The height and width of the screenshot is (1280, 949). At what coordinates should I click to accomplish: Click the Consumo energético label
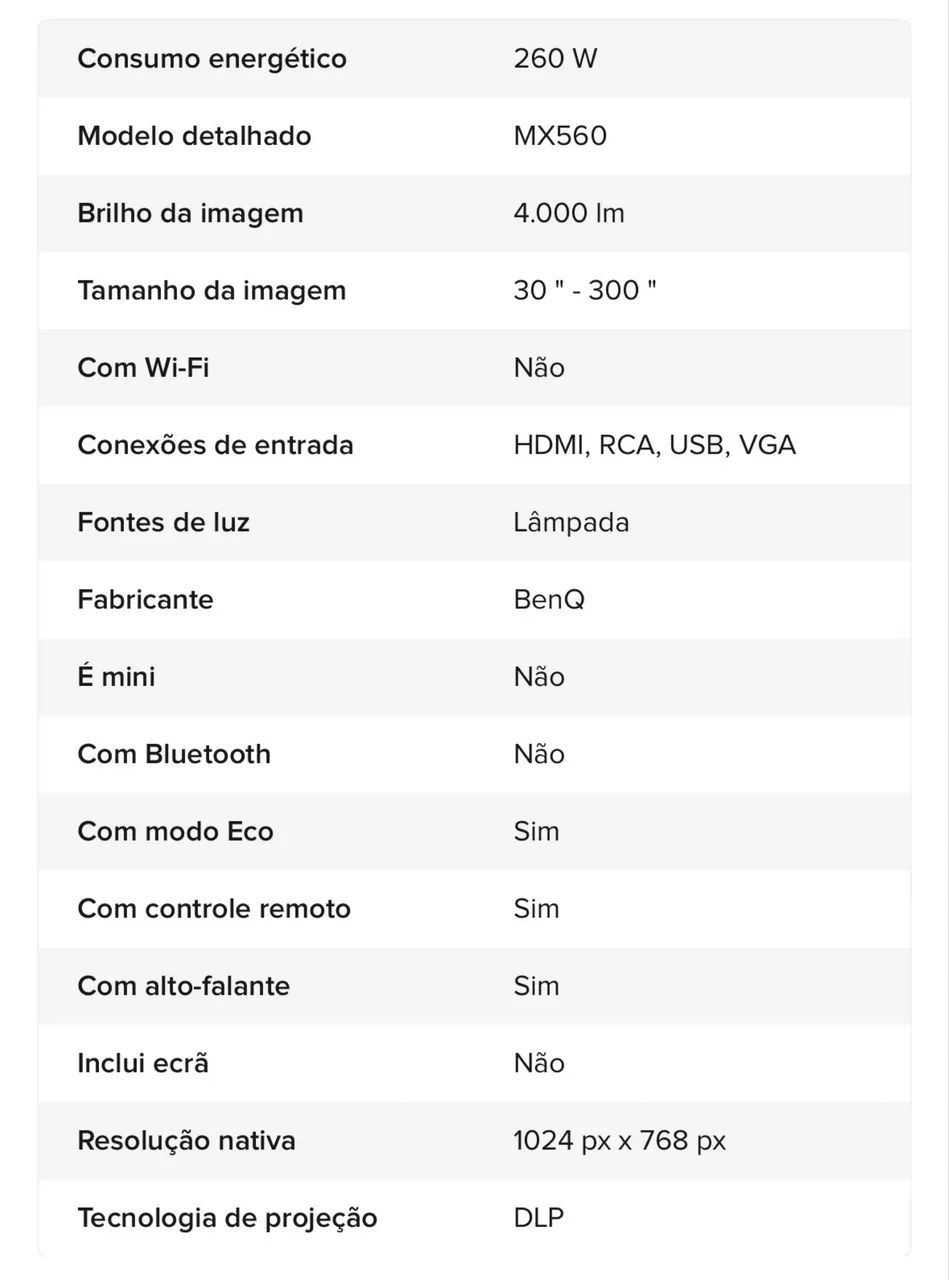click(212, 59)
